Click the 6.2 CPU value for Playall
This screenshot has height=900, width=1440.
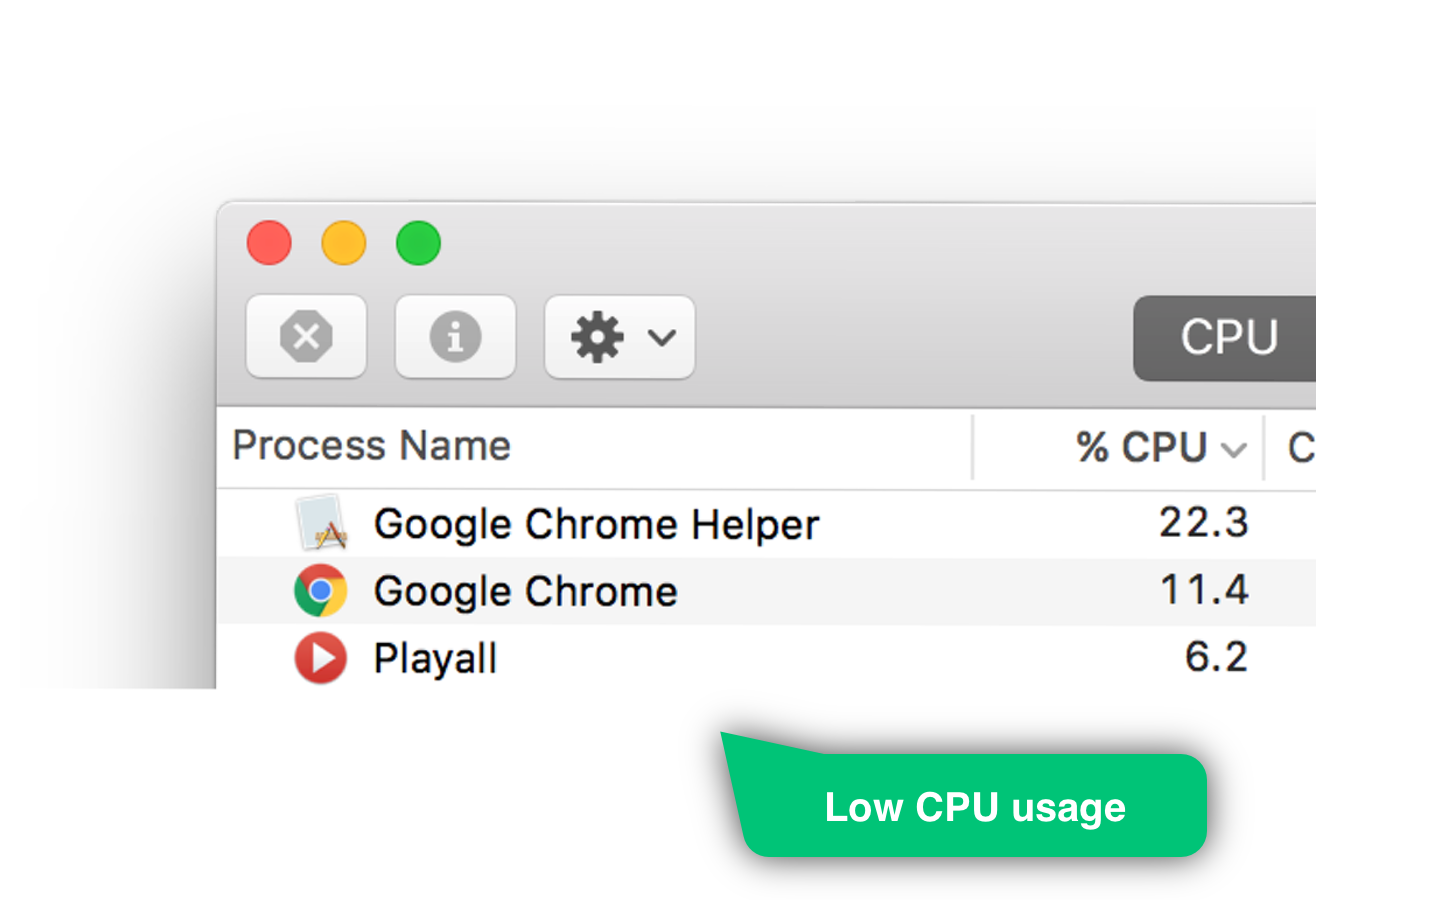pyautogui.click(x=1217, y=657)
